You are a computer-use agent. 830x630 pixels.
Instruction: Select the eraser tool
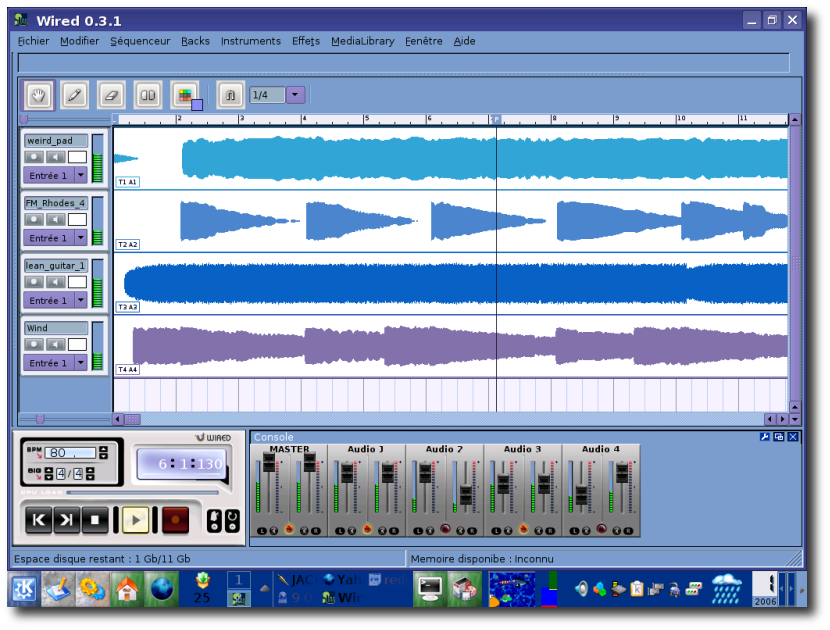(x=111, y=95)
